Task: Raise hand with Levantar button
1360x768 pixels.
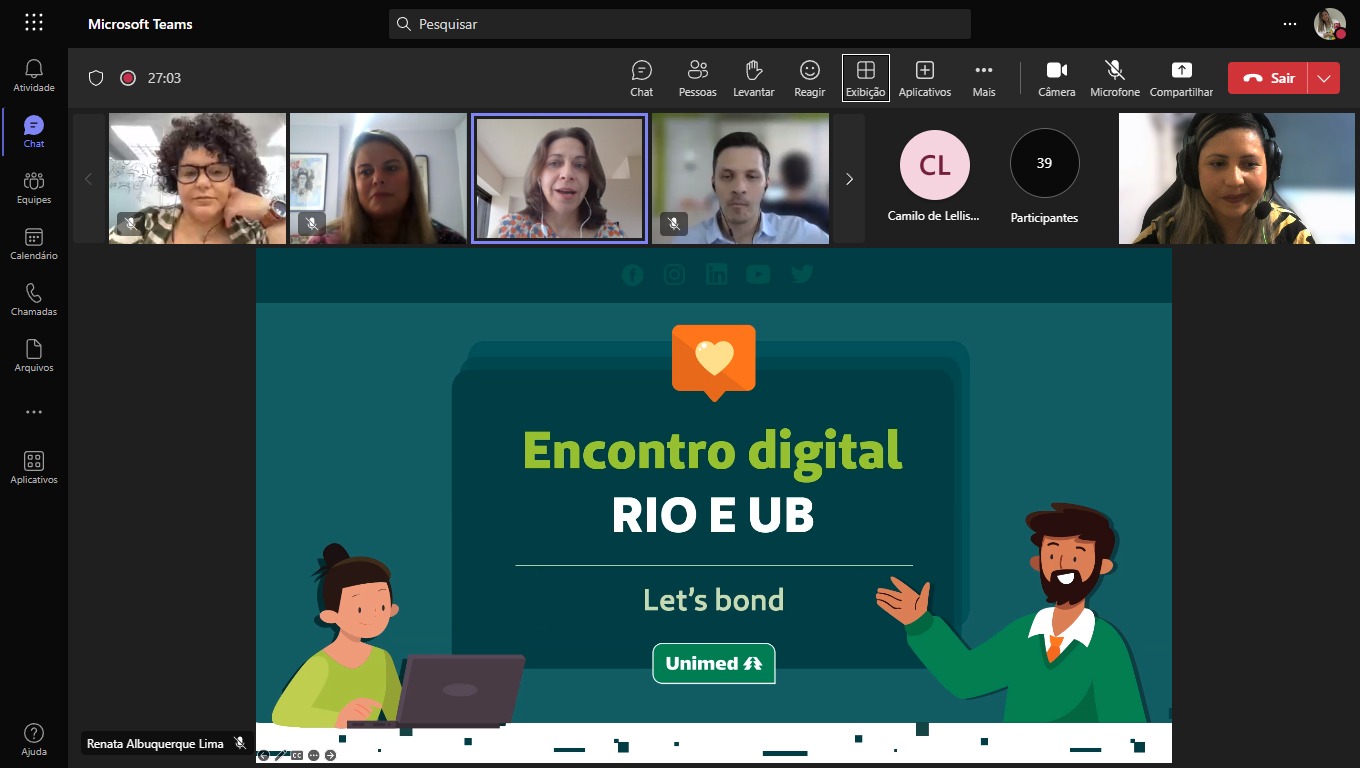Action: tap(754, 78)
